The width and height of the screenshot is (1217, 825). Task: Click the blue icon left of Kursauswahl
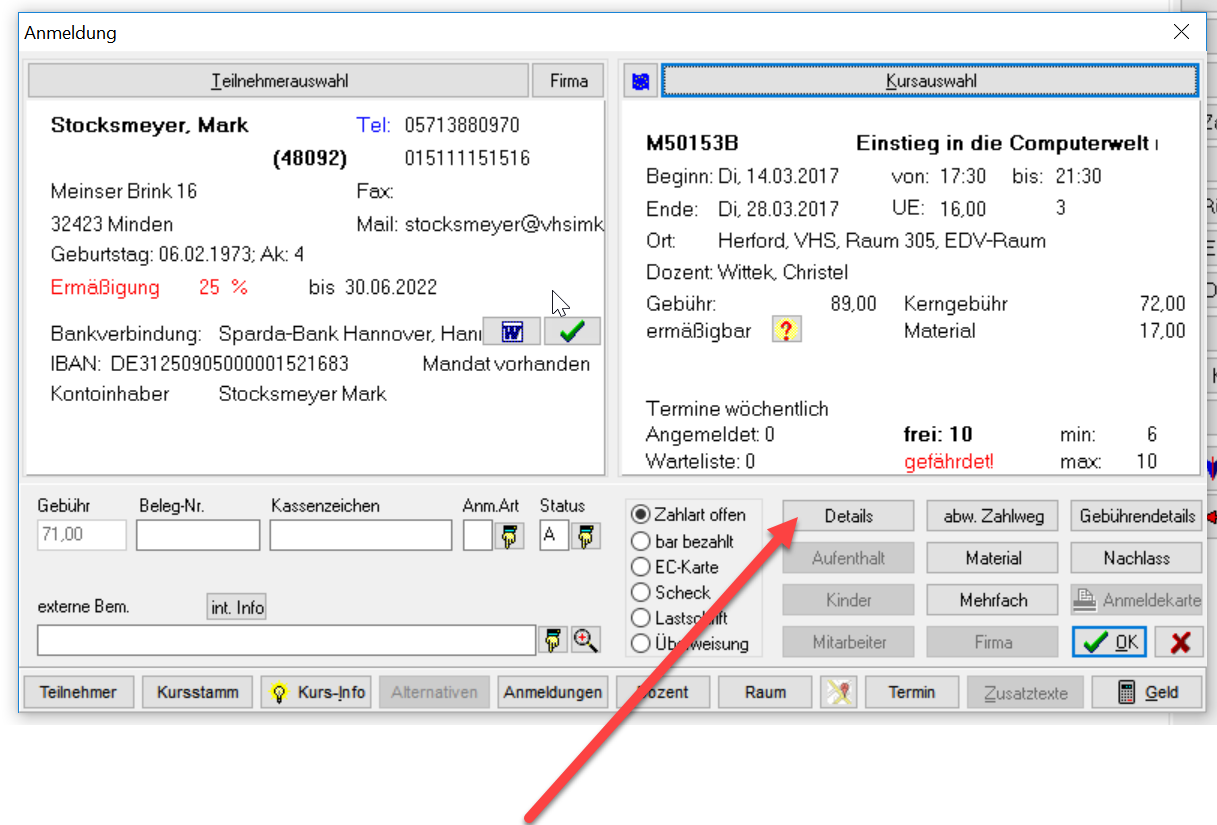click(641, 81)
